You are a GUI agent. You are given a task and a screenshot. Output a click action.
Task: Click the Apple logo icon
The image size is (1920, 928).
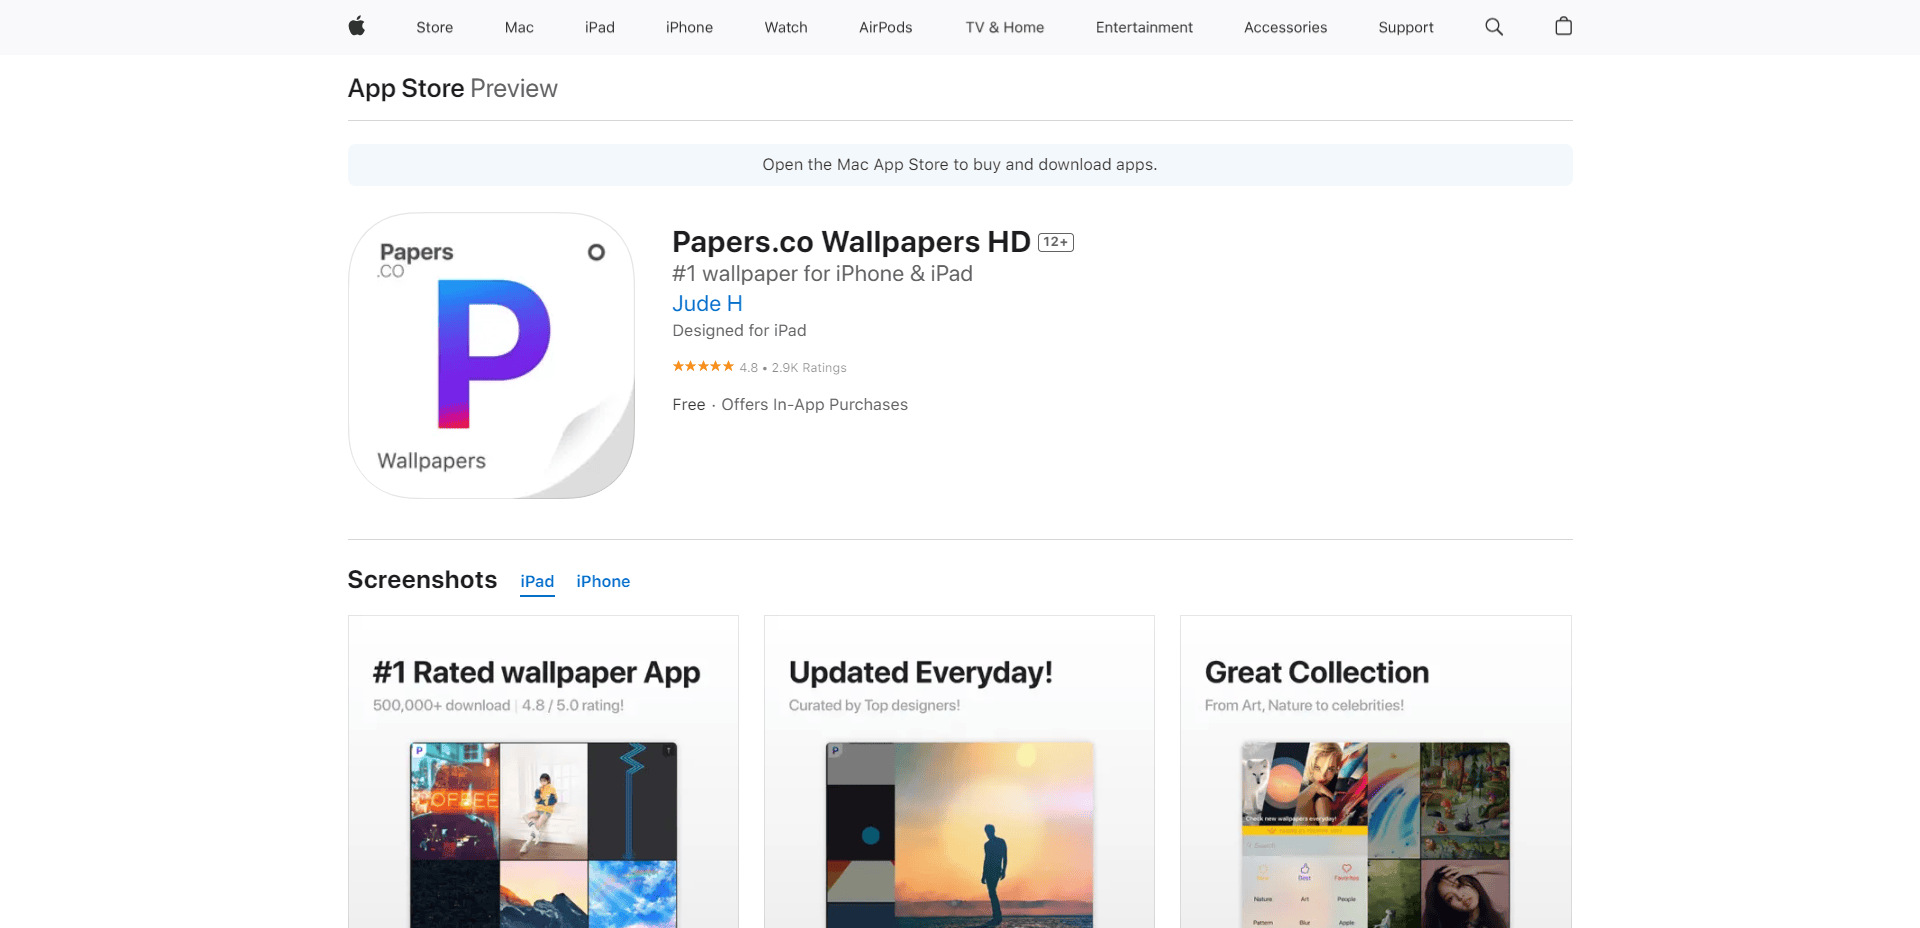tap(356, 27)
